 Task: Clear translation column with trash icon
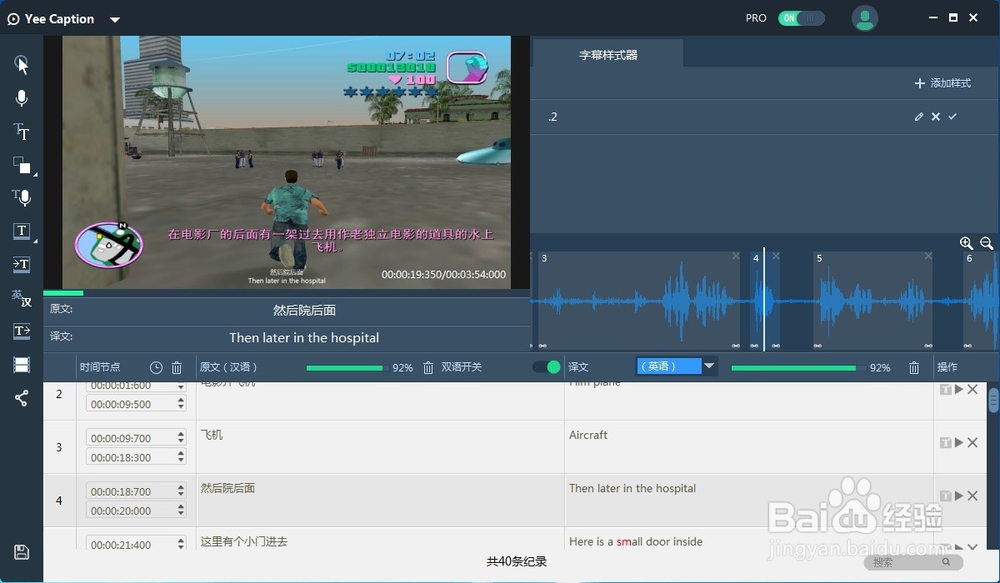[x=914, y=367]
